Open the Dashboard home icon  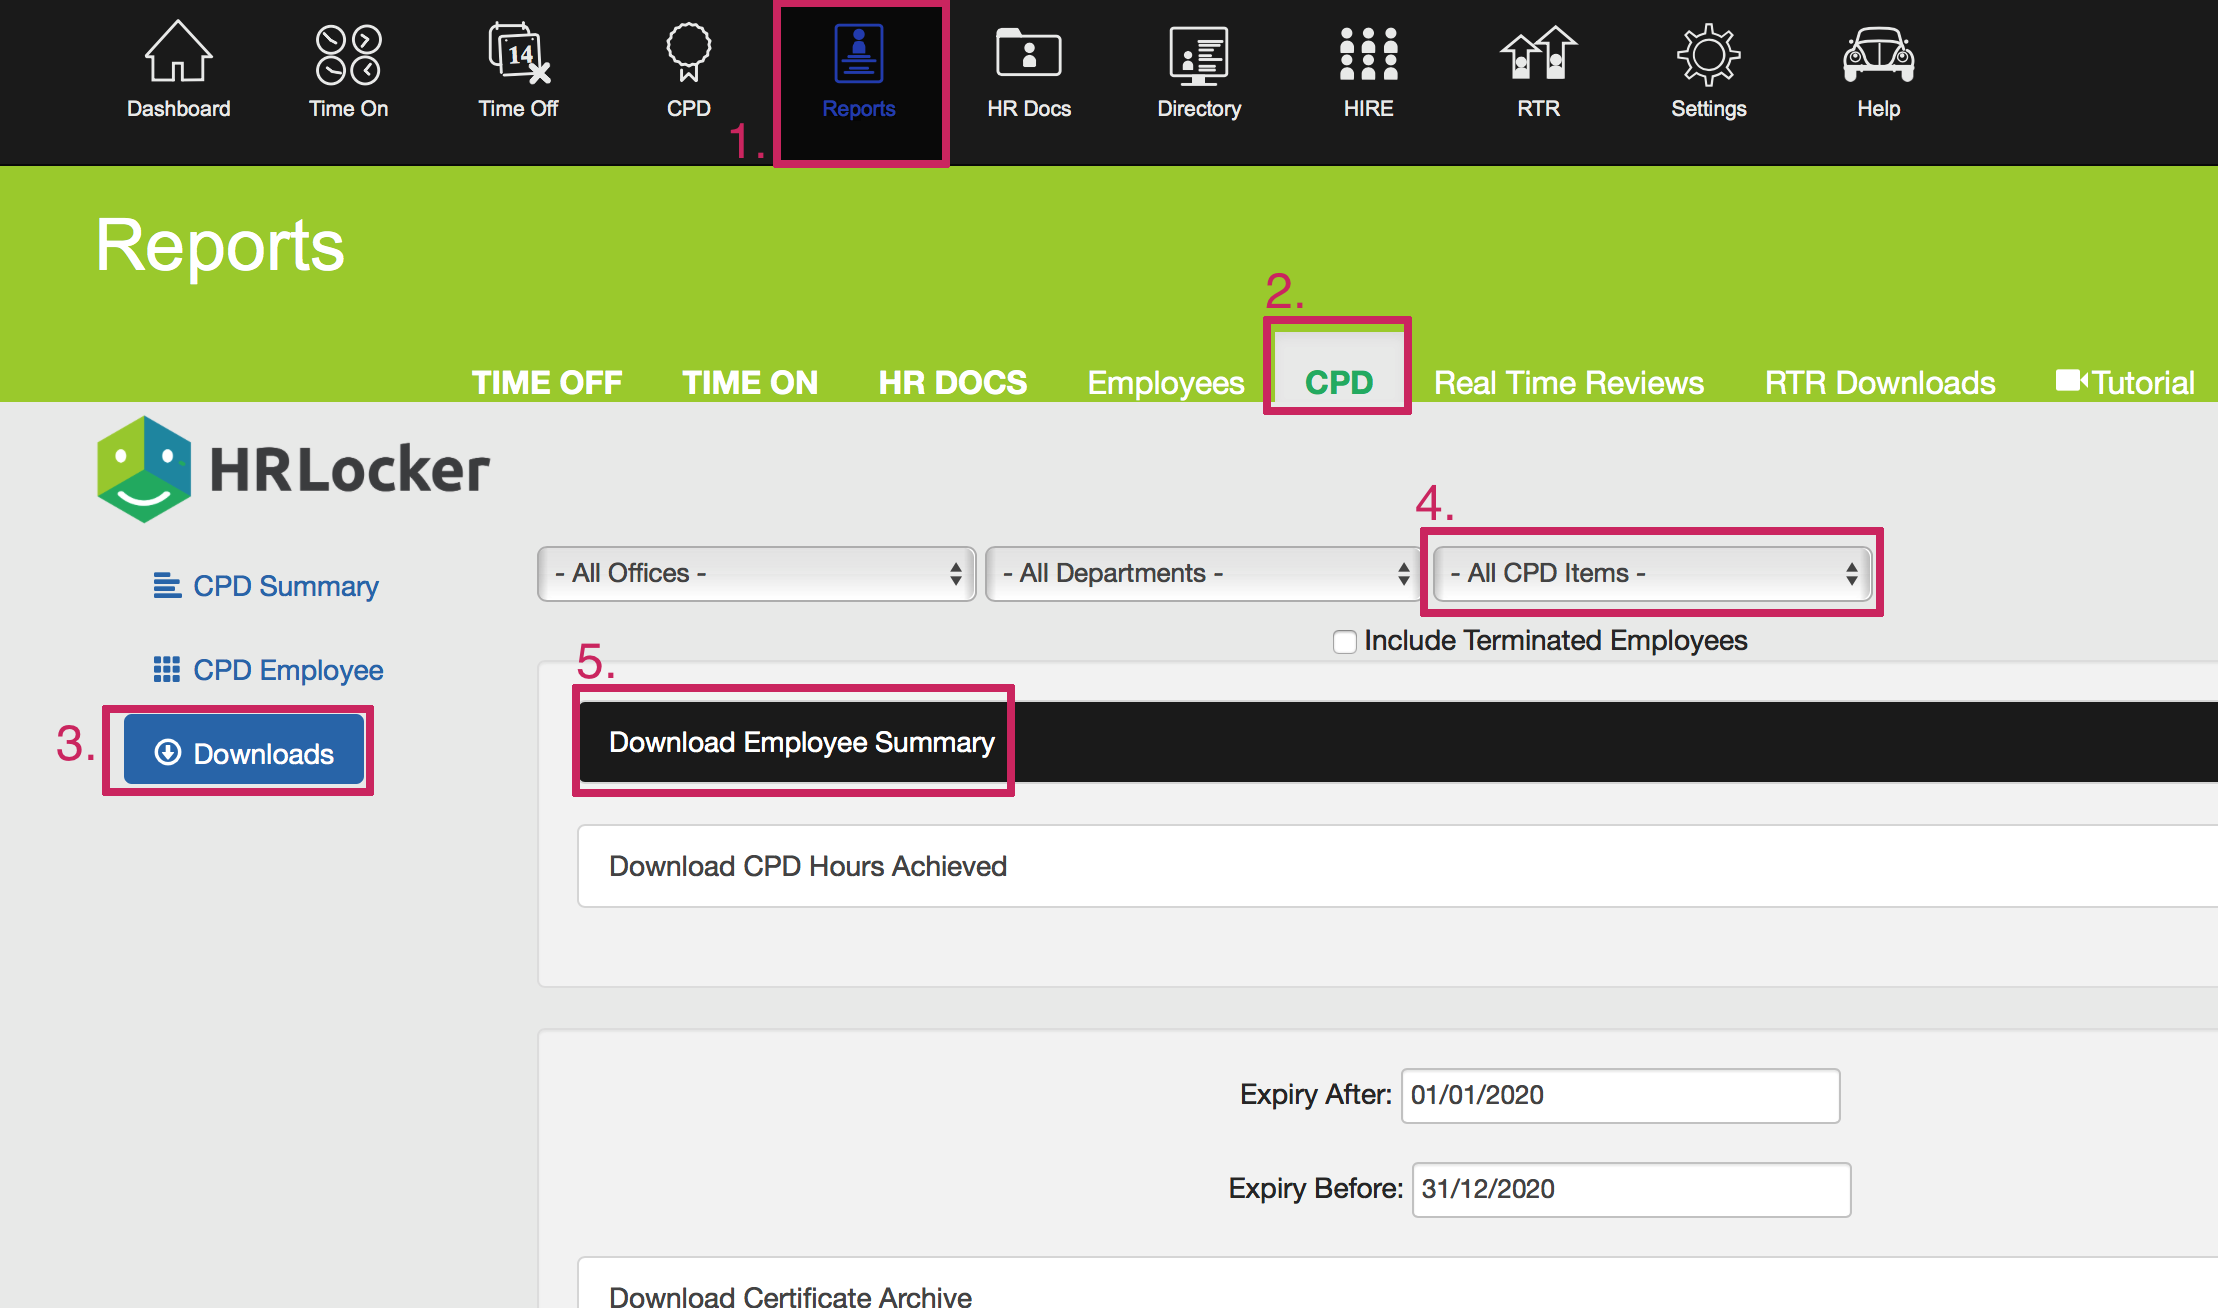click(178, 54)
